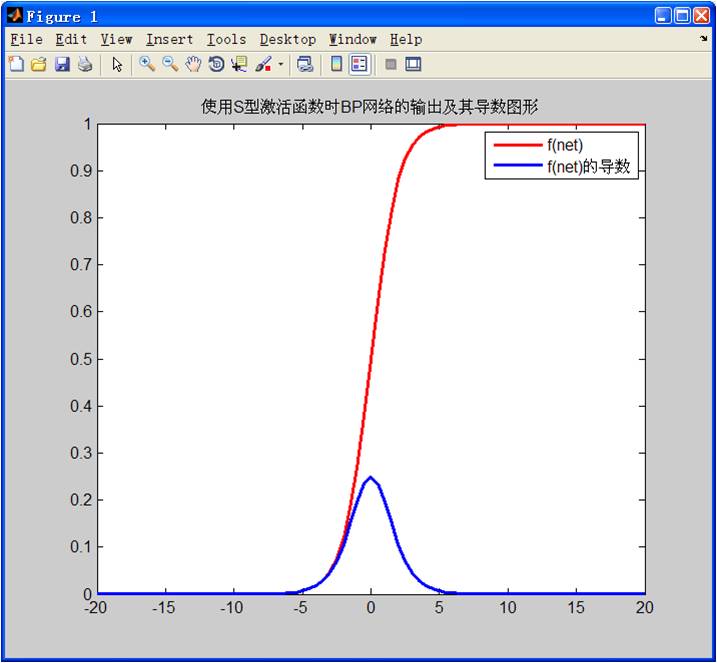Viewport: 717px width, 663px height.
Task: Open the Insert menu
Action: tap(169, 39)
